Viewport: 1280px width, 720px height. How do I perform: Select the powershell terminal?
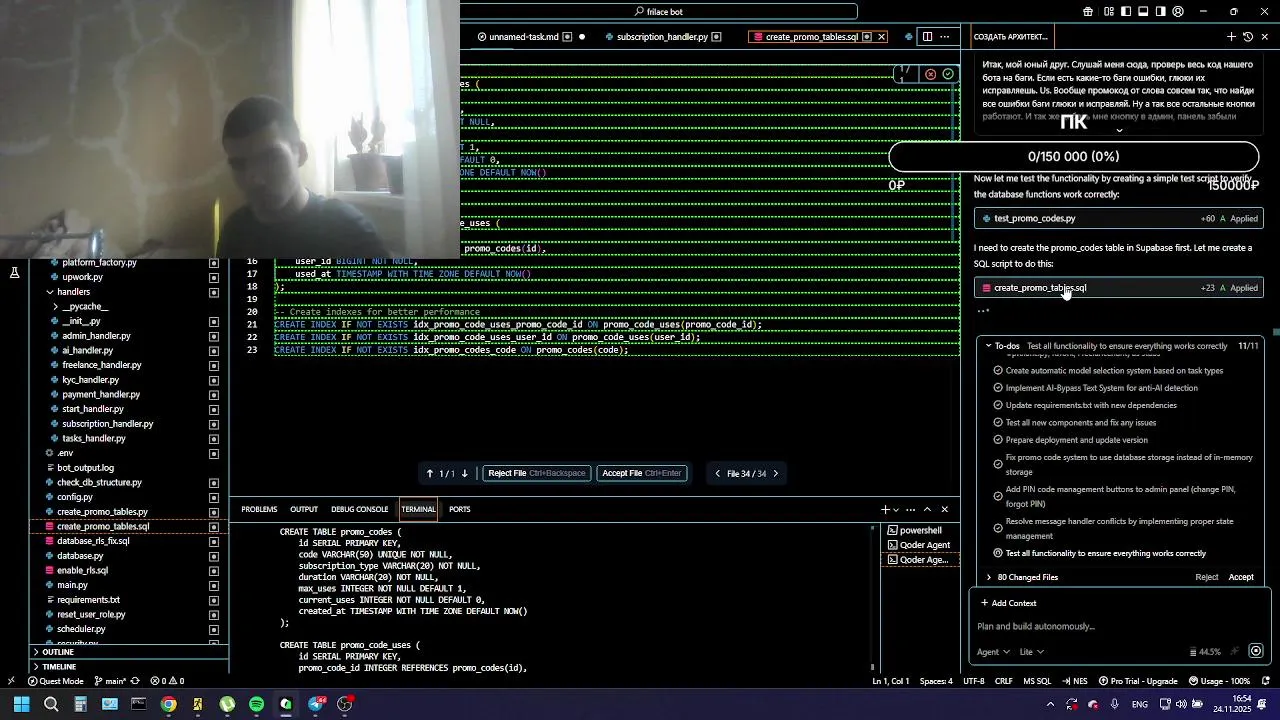pos(918,530)
